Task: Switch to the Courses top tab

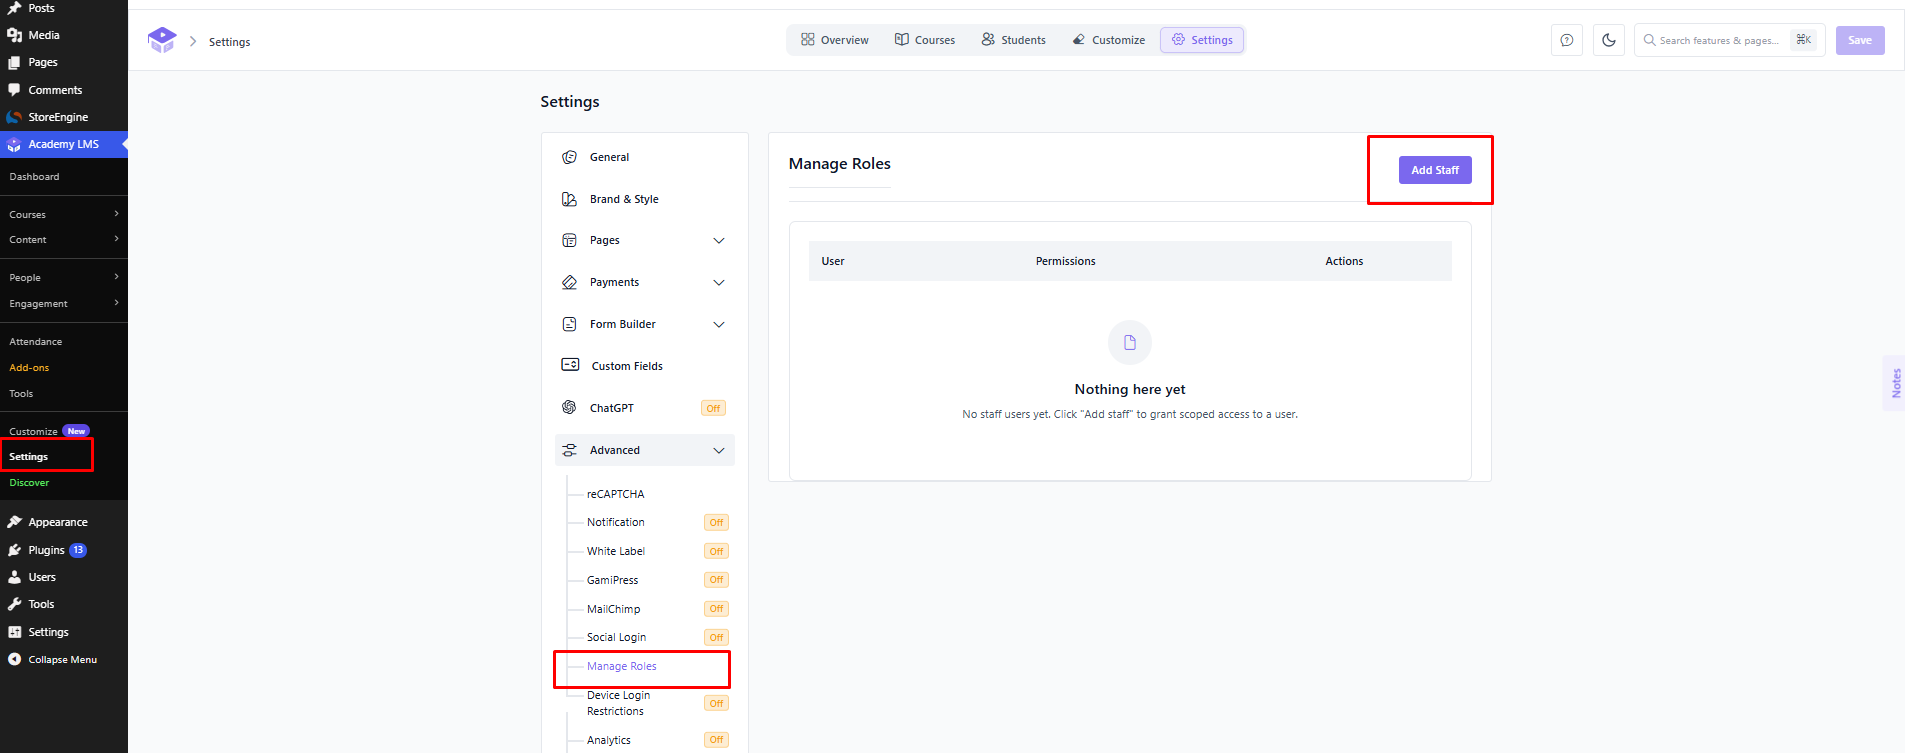Action: point(925,40)
